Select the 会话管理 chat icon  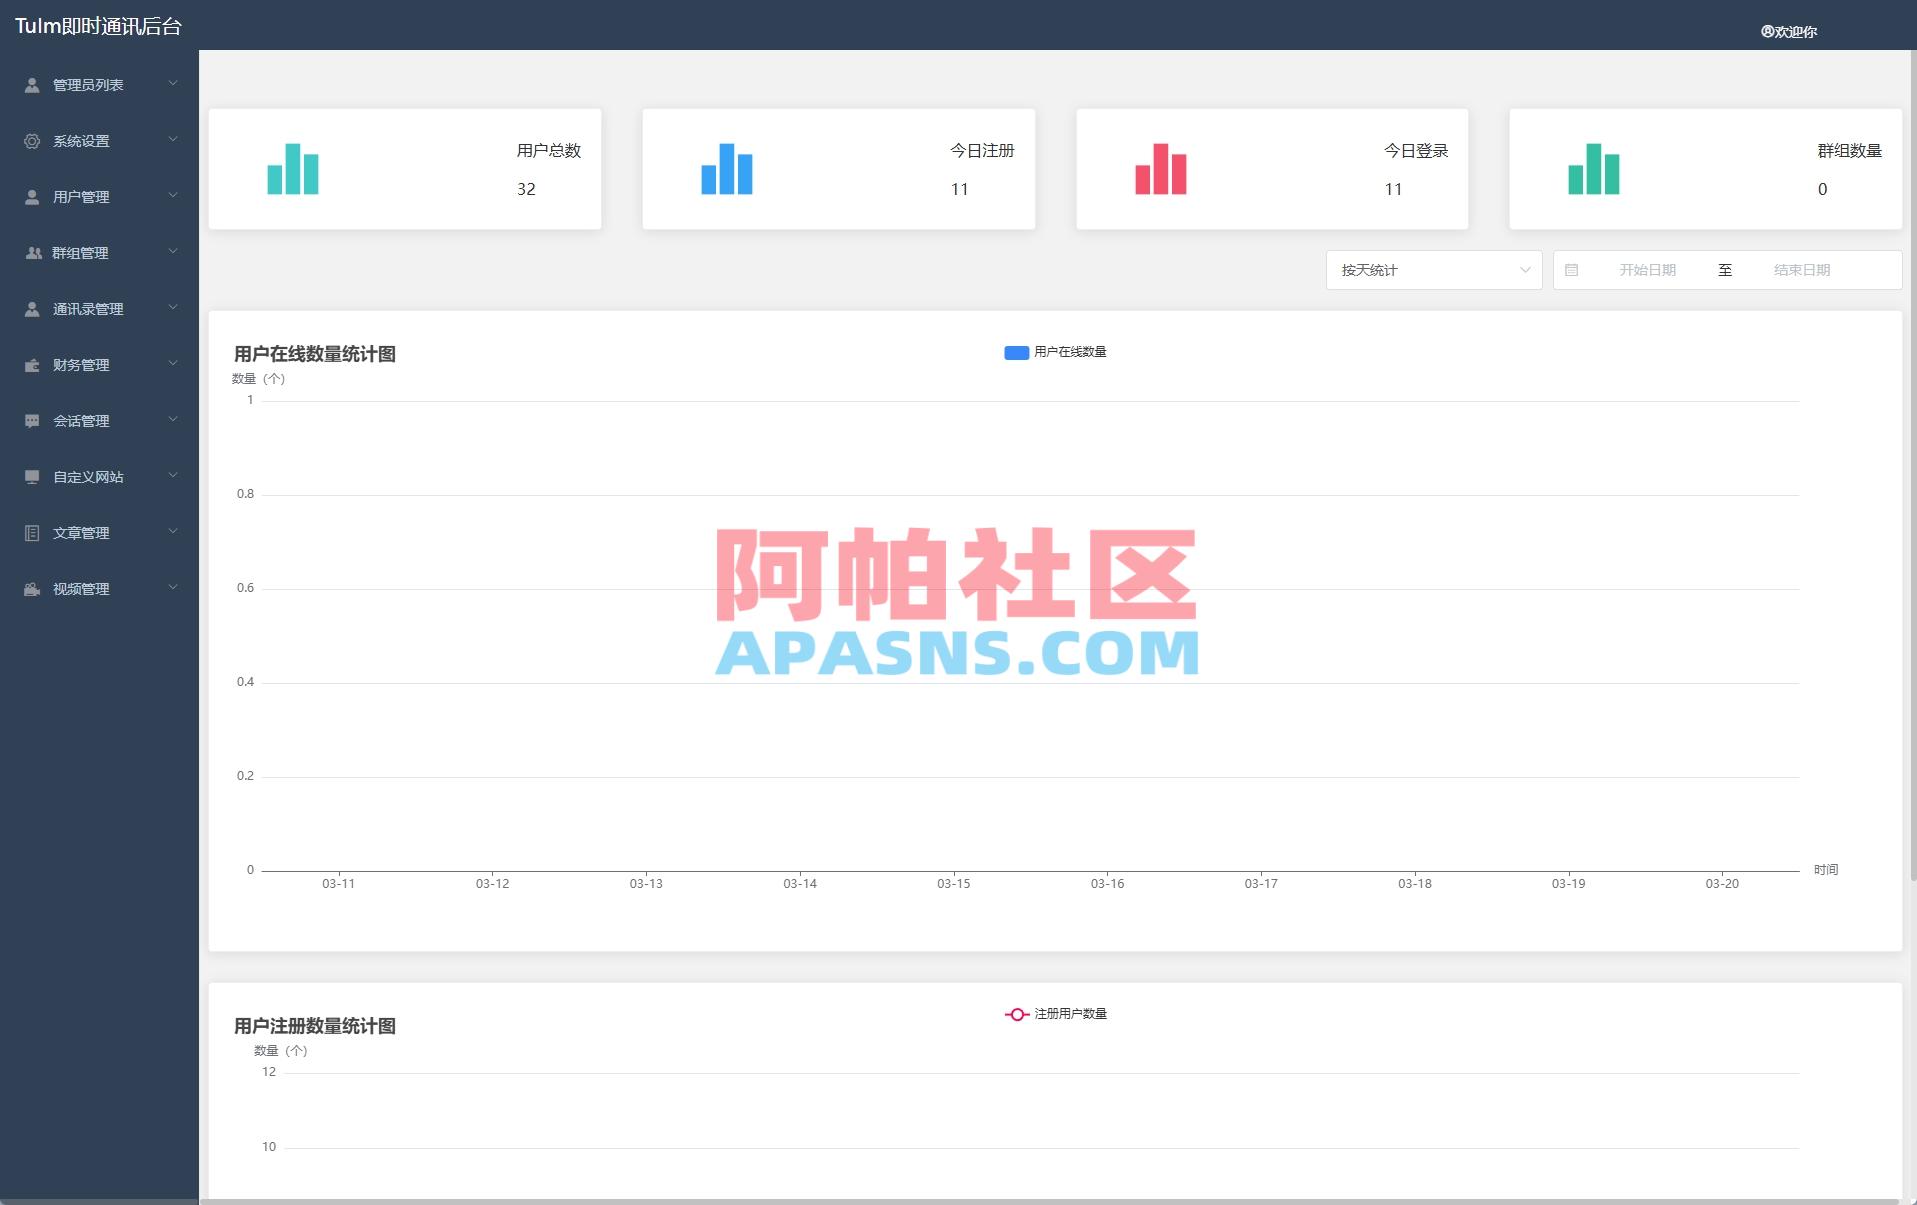pyautogui.click(x=30, y=421)
